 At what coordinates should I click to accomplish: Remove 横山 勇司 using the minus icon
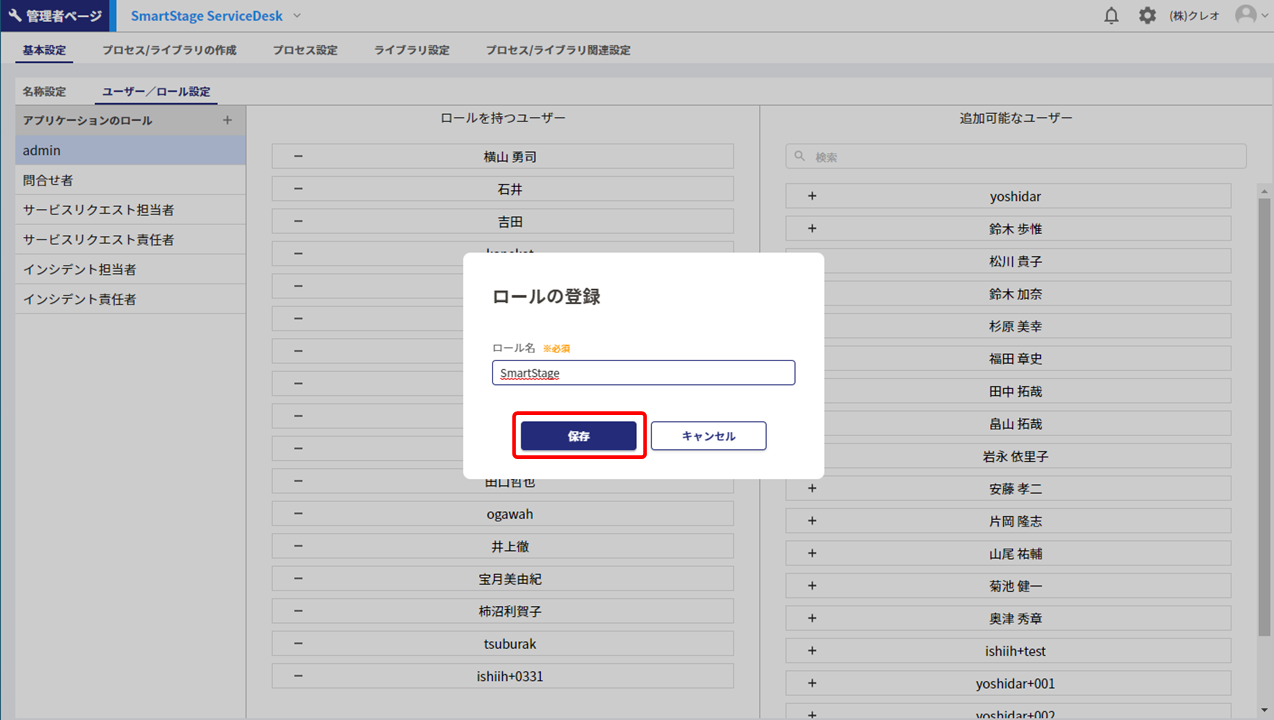[x=298, y=157]
